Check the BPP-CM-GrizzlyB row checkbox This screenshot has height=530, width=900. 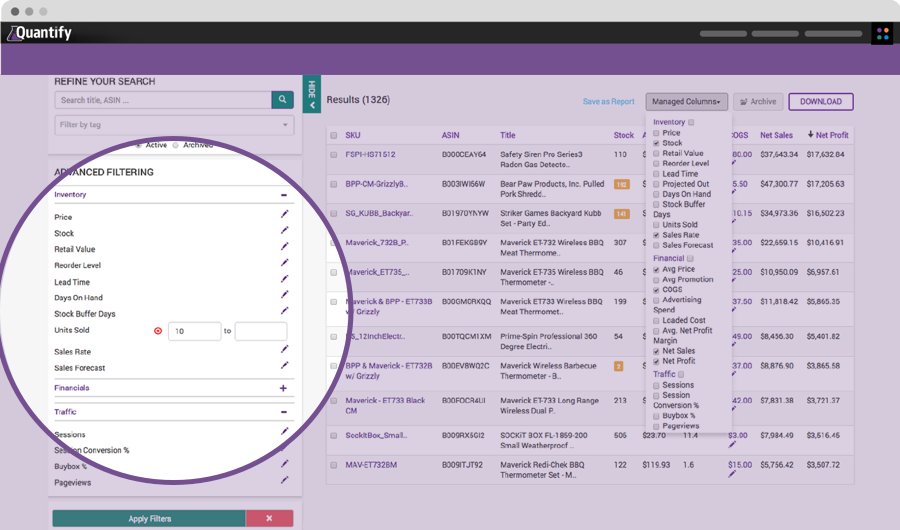(333, 184)
